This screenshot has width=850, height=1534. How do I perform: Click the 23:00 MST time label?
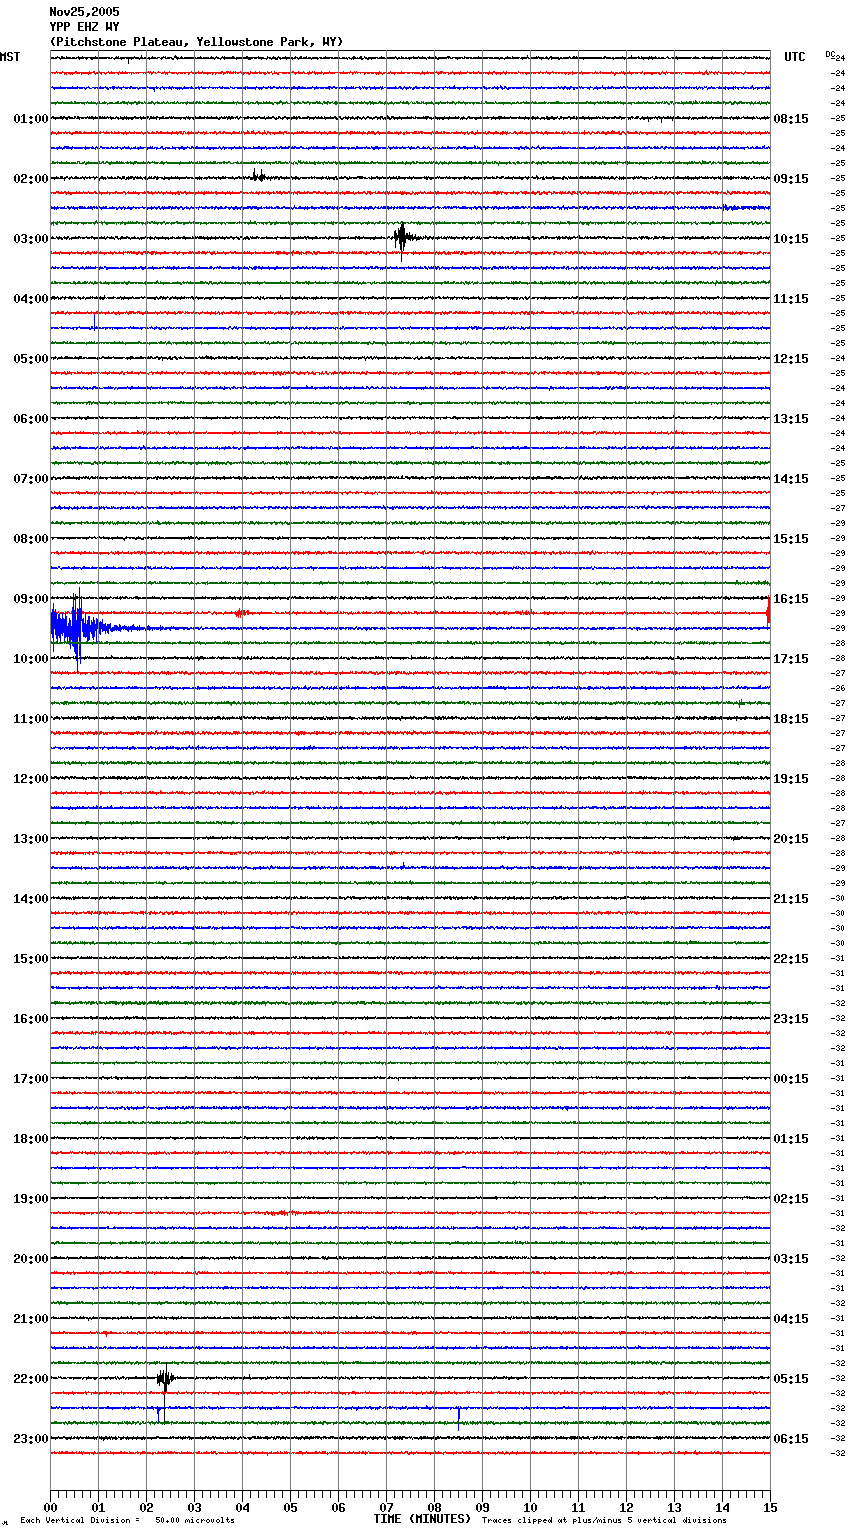(x=31, y=1439)
